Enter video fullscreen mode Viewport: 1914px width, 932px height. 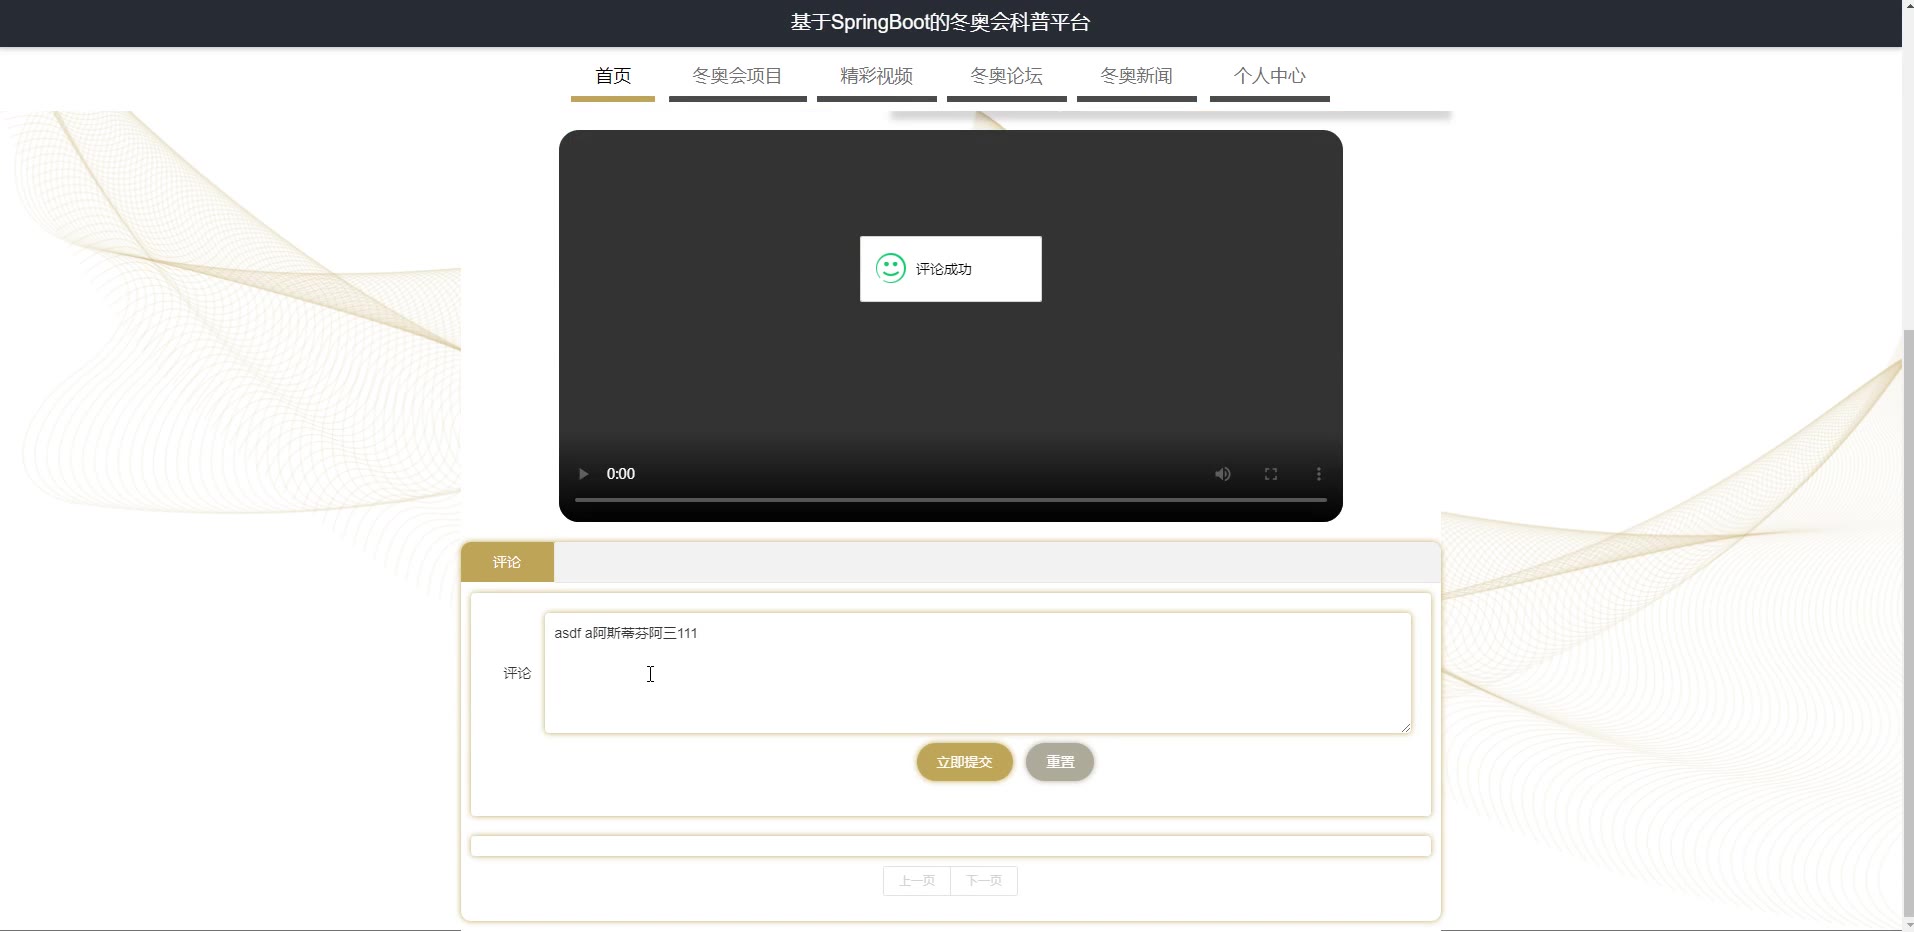click(x=1270, y=474)
